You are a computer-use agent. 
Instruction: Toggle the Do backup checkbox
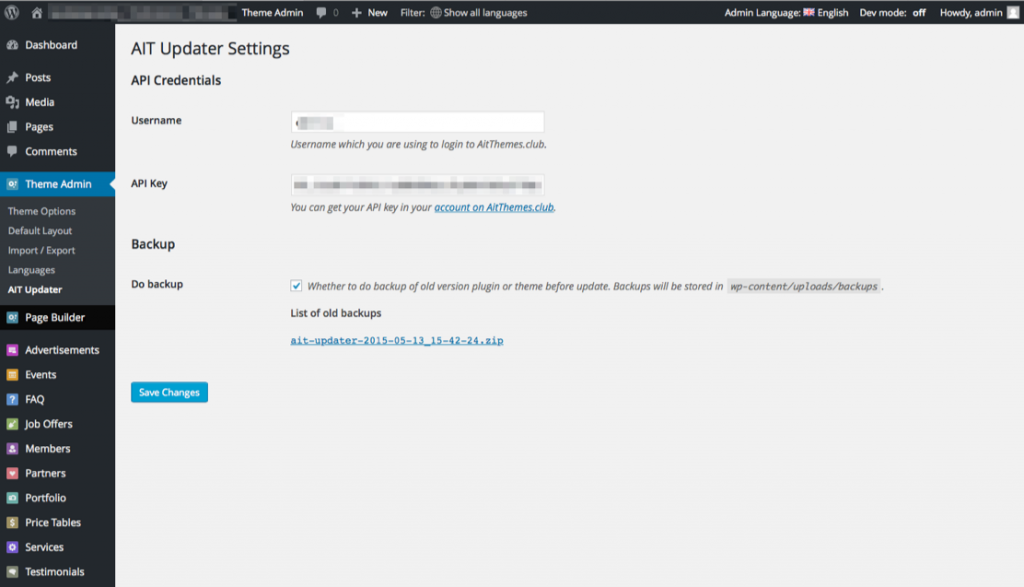click(x=296, y=285)
